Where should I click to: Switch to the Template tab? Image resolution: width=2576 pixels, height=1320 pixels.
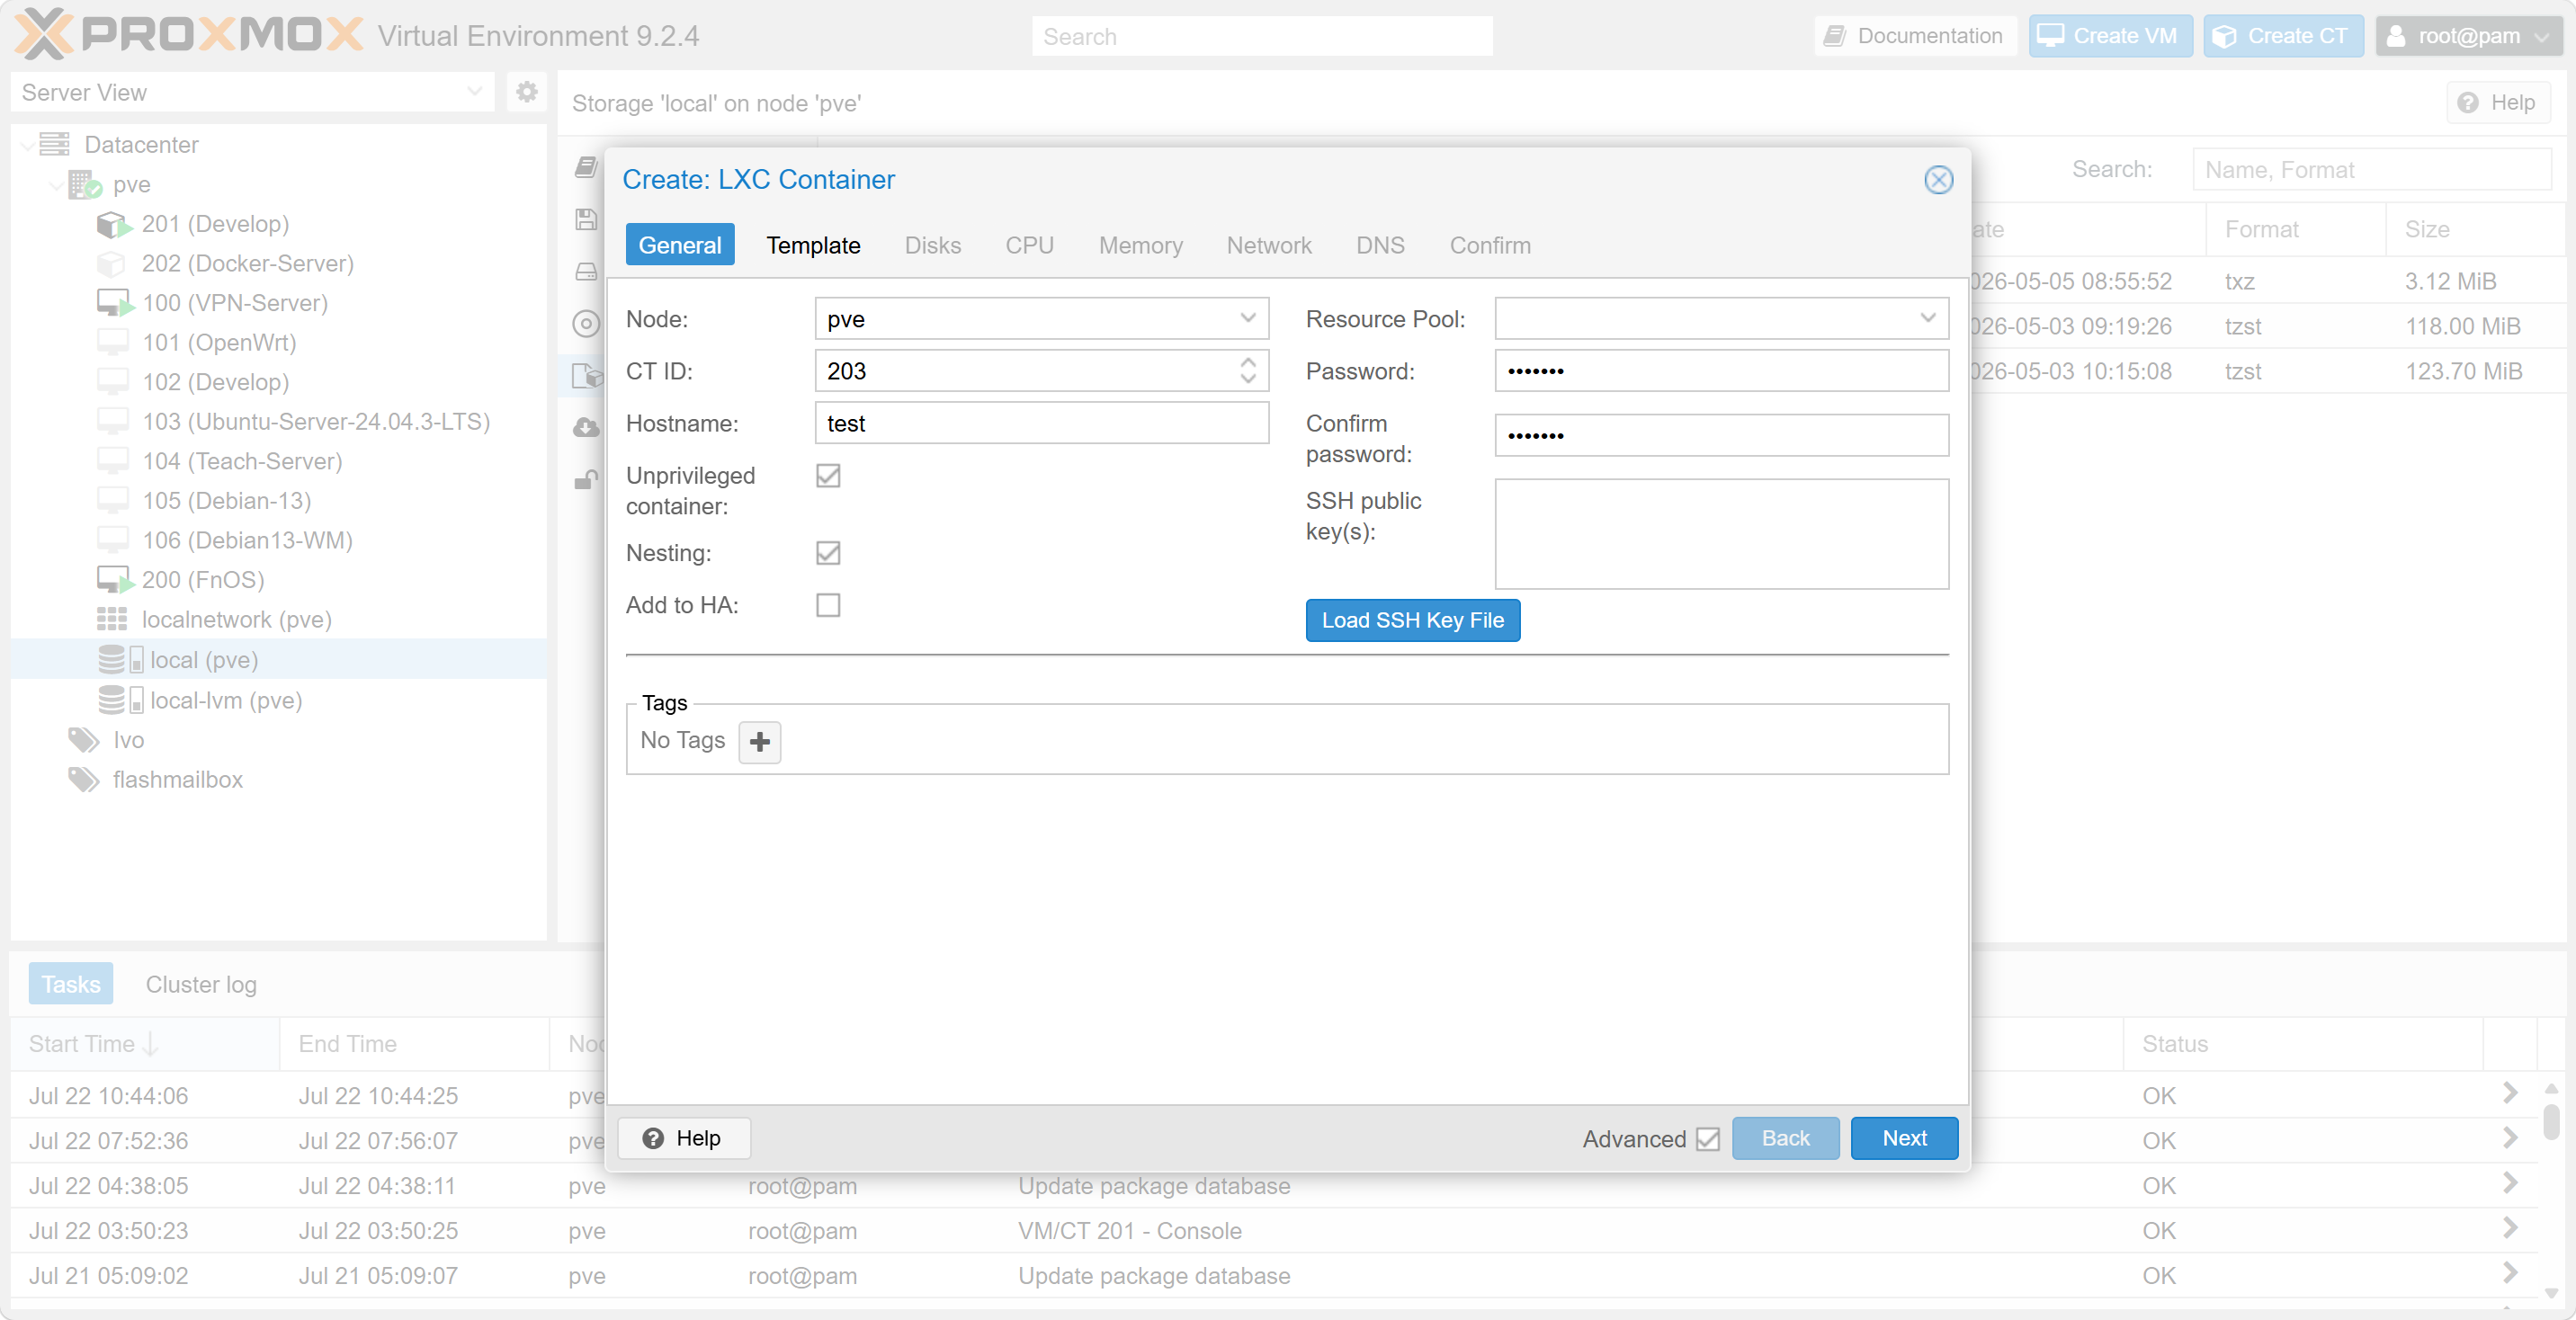813,245
